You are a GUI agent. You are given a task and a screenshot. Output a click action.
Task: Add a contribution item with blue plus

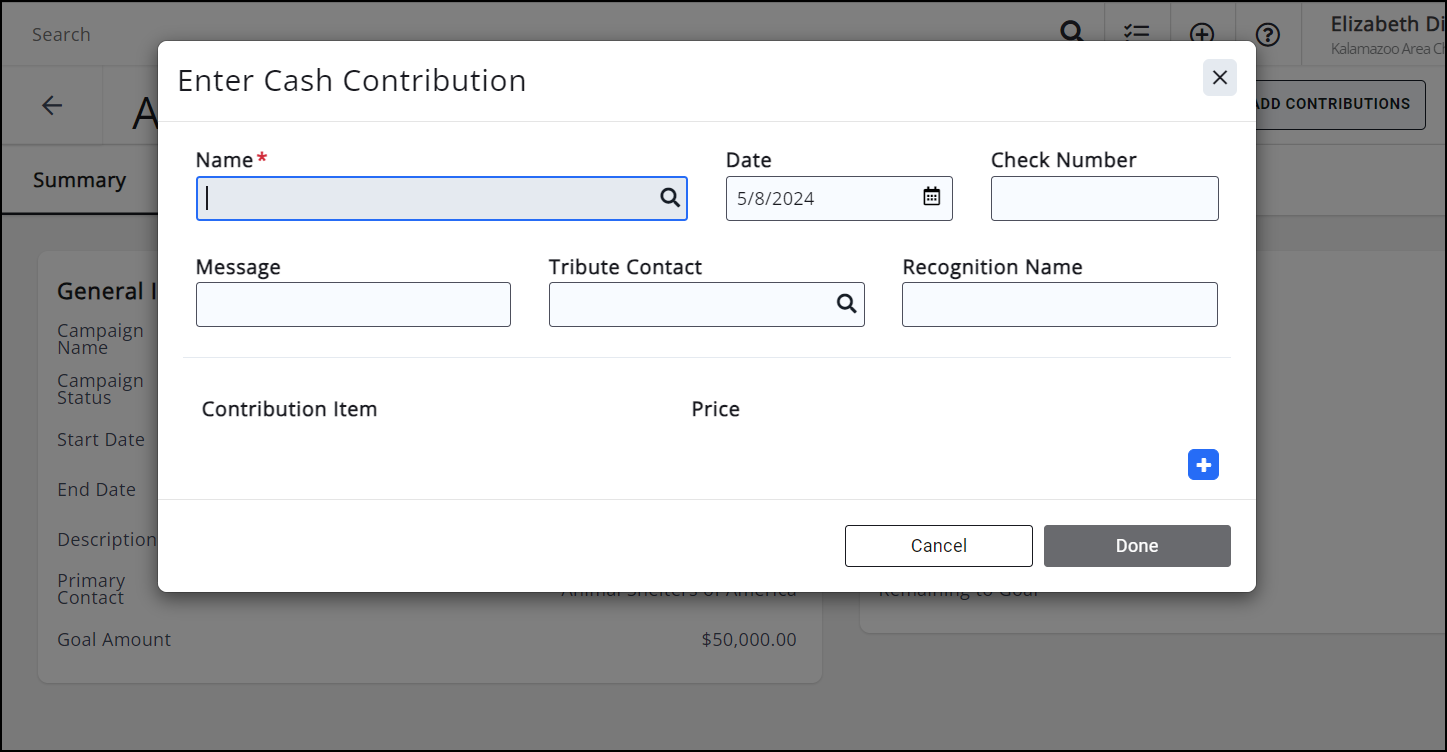coord(1203,465)
